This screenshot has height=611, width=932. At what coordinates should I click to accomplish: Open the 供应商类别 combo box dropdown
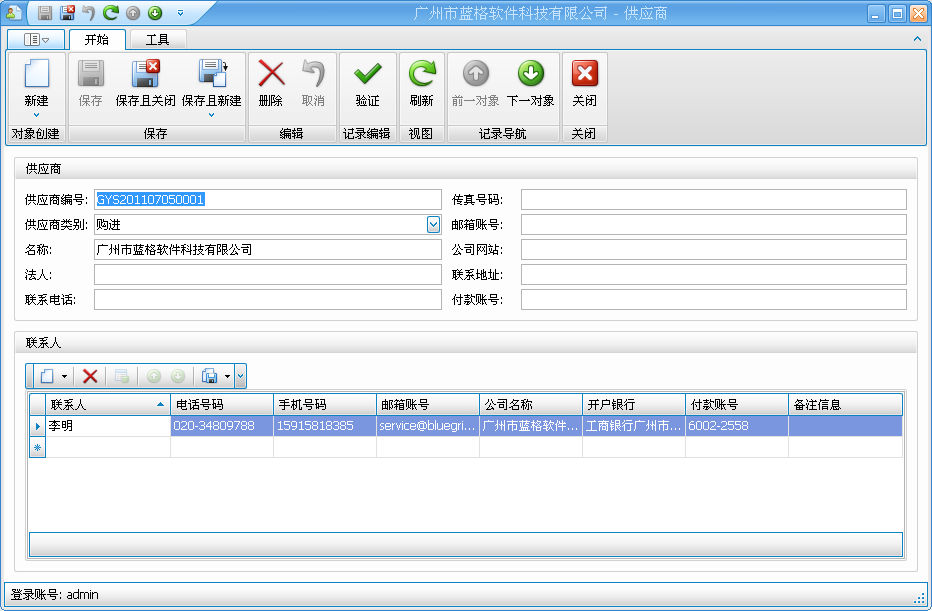click(433, 225)
